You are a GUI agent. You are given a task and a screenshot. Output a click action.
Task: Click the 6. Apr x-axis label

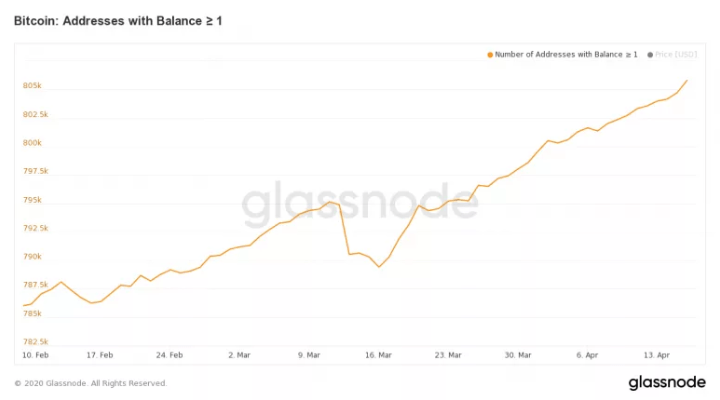pos(587,355)
